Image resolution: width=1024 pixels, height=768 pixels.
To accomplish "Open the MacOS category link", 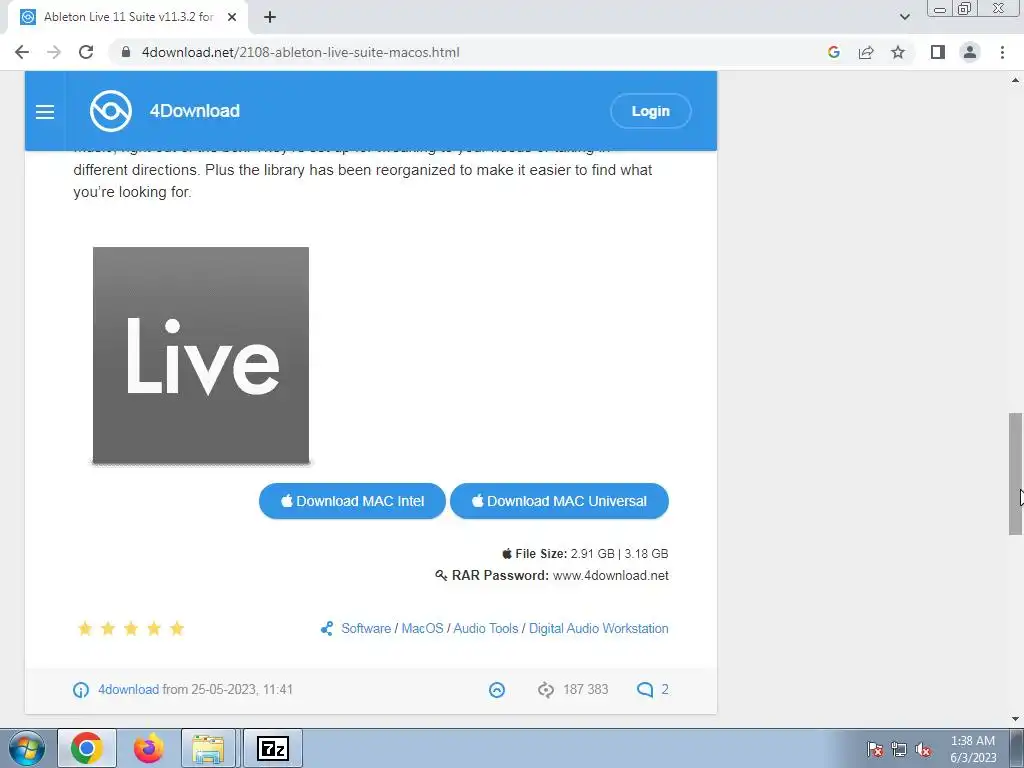I will (422, 628).
